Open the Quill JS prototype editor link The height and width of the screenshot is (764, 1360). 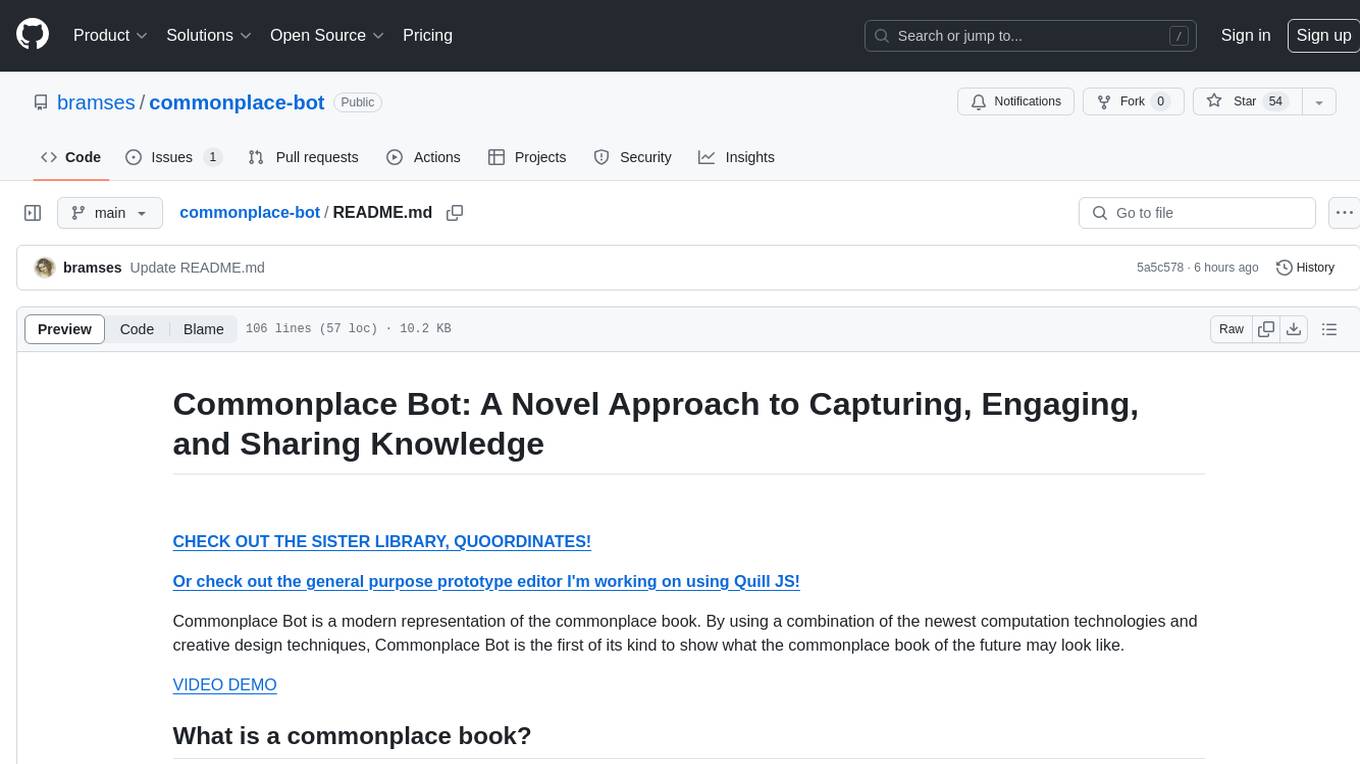tap(486, 581)
